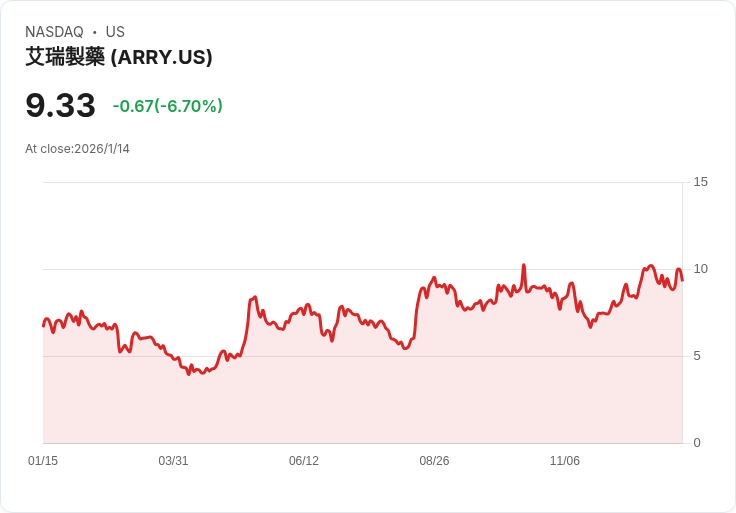Viewport: 736px width, 513px height.
Task: Click the 03/31 date axis label
Action: click(x=173, y=460)
